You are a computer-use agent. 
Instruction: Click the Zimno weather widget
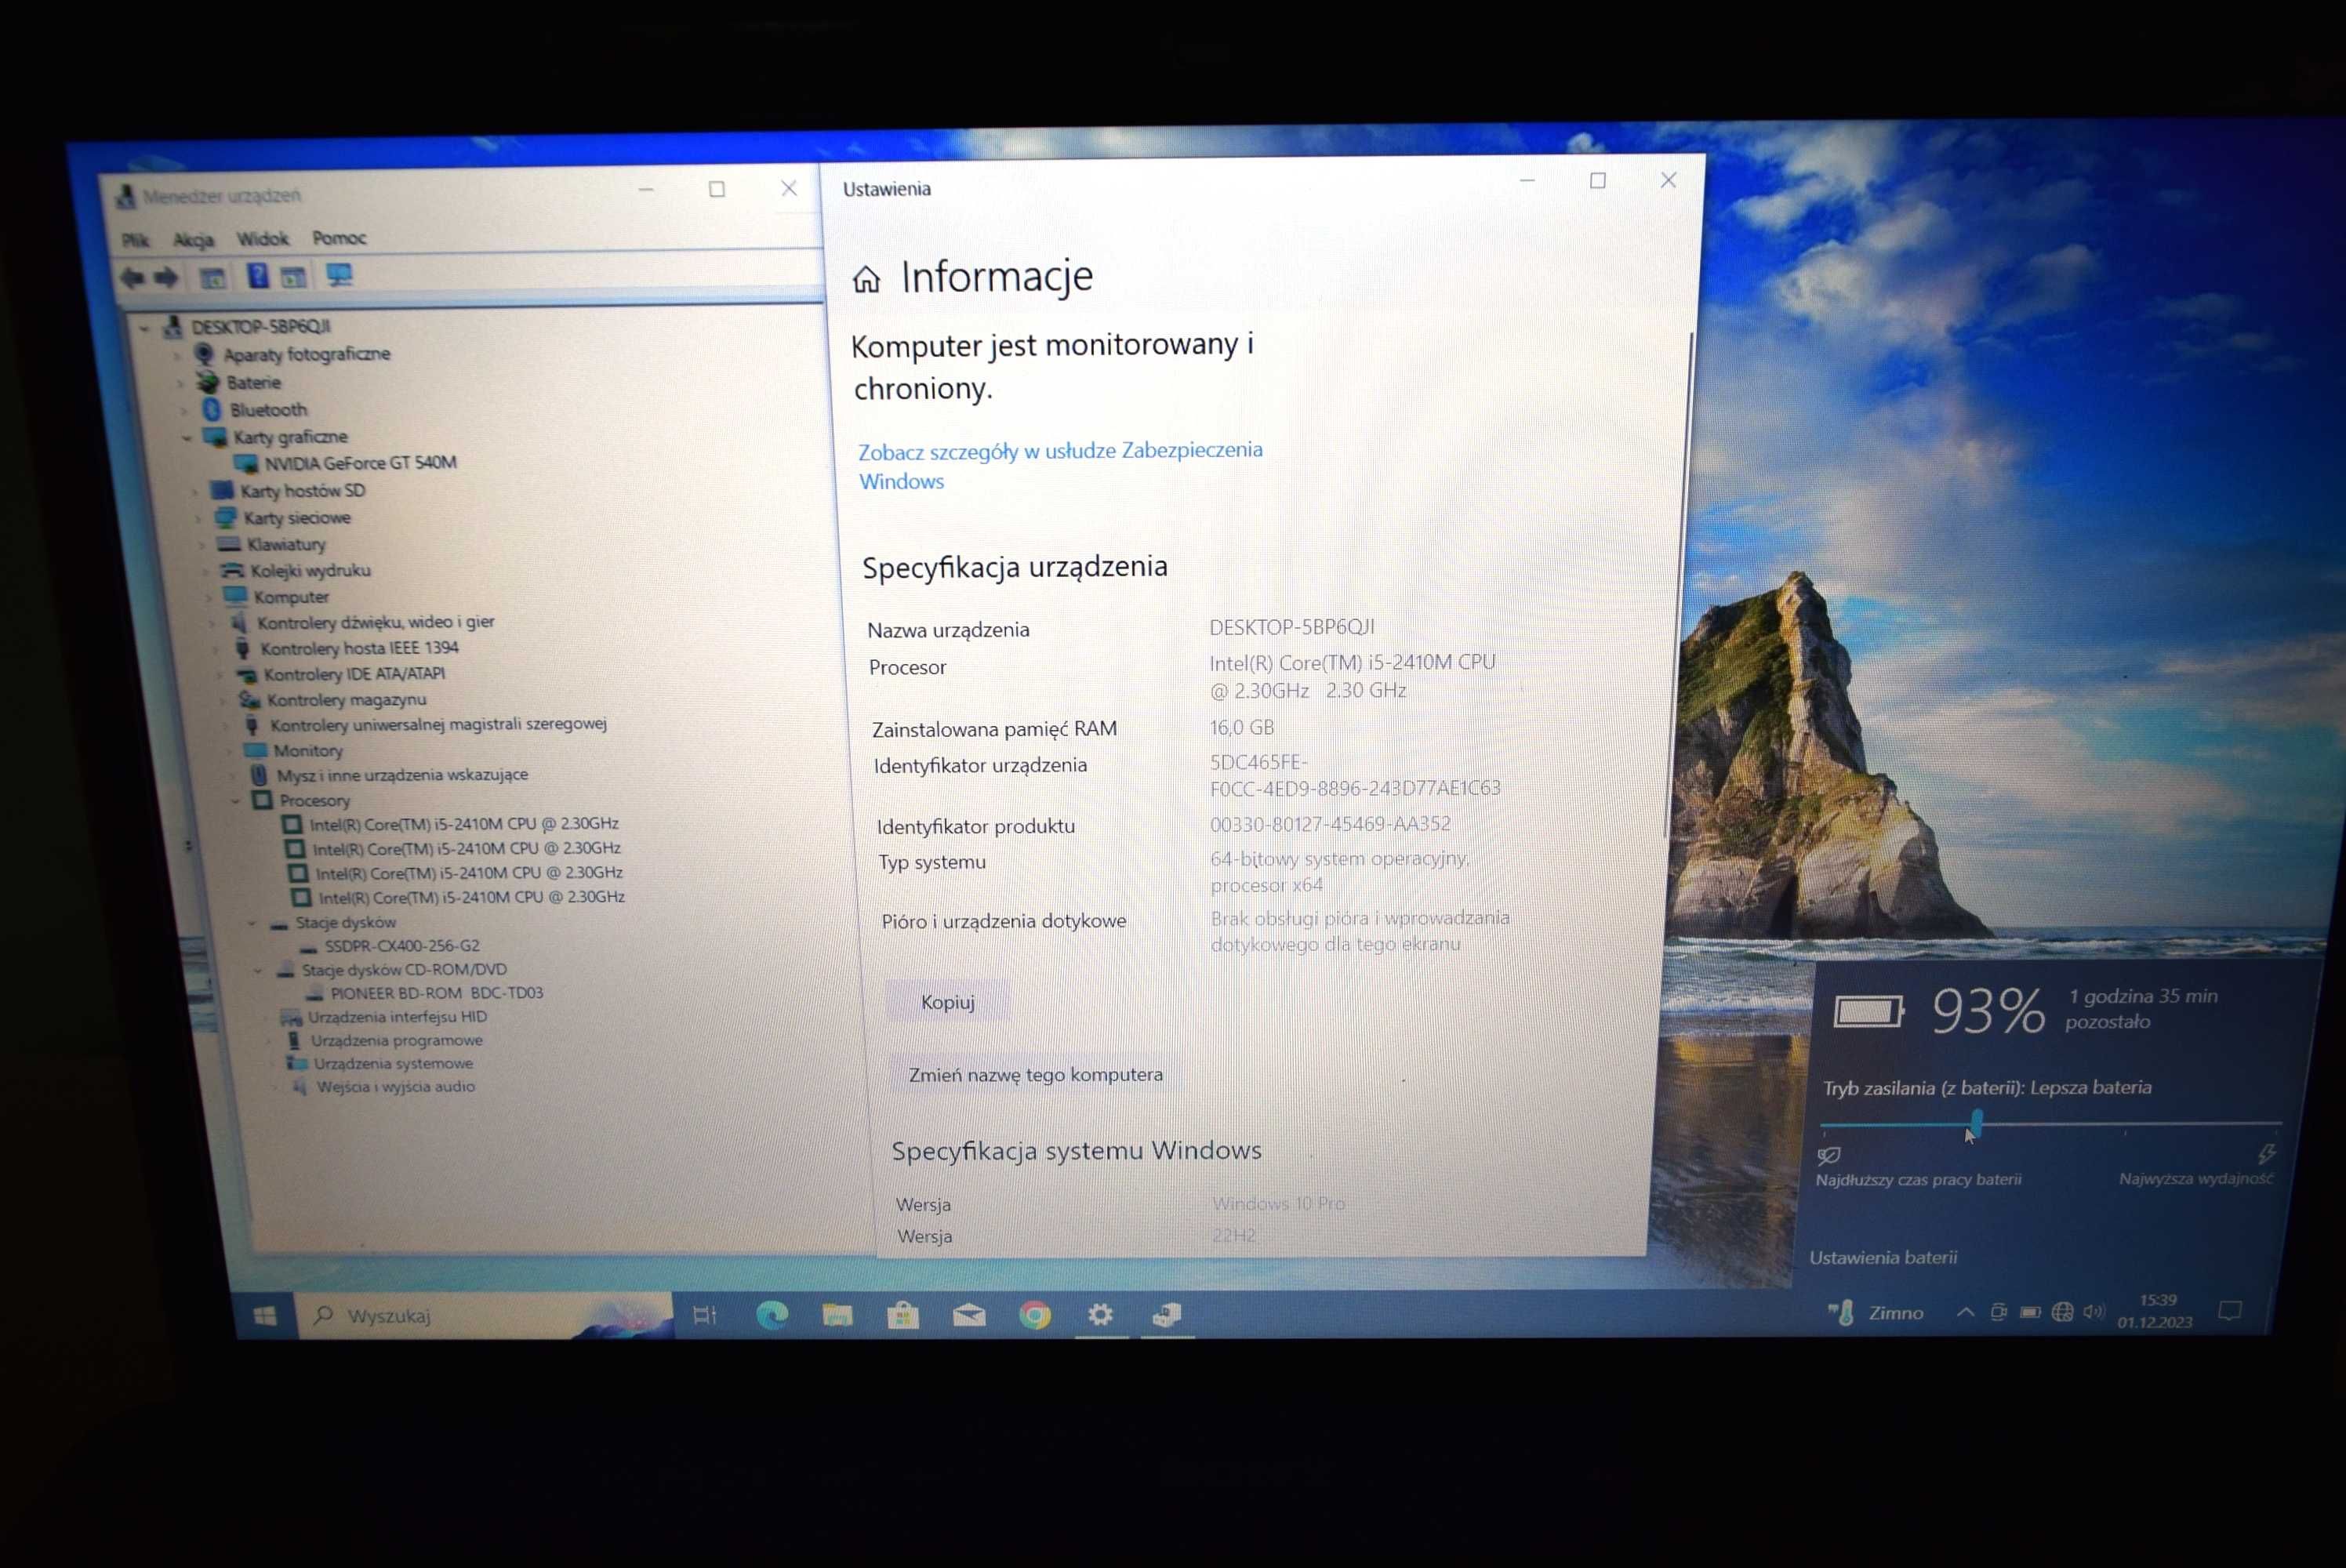click(1876, 1313)
